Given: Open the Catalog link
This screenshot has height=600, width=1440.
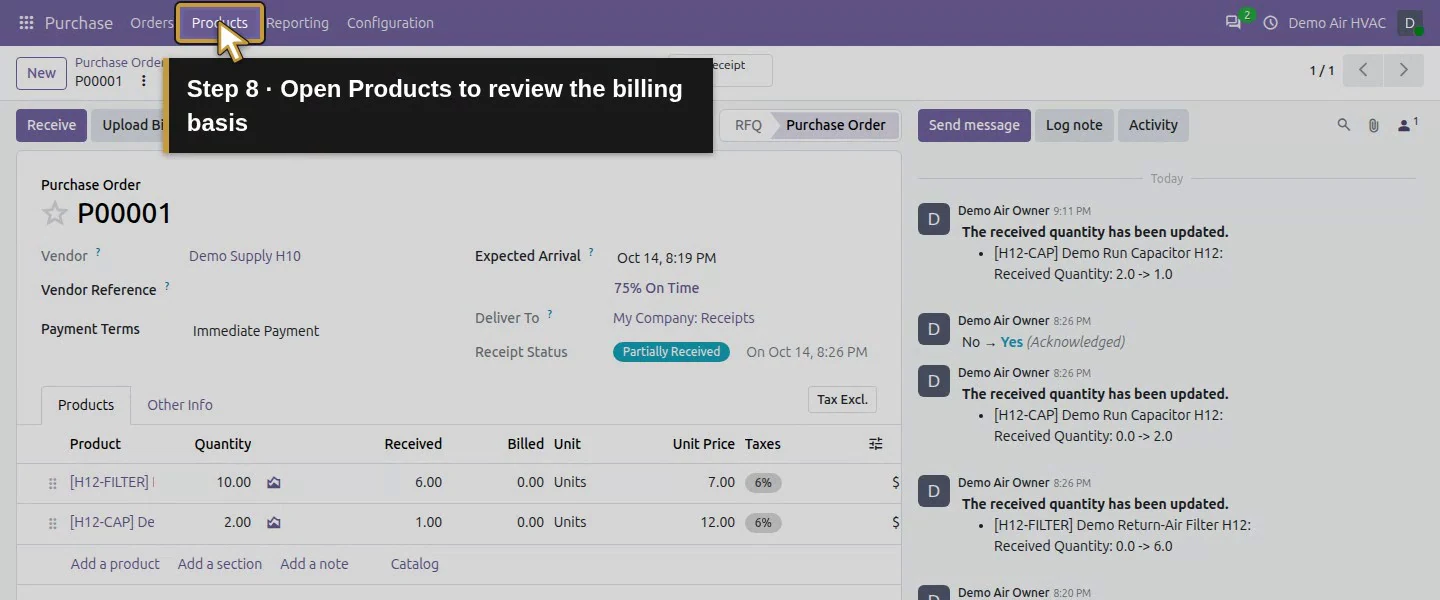Looking at the screenshot, I should 415,564.
